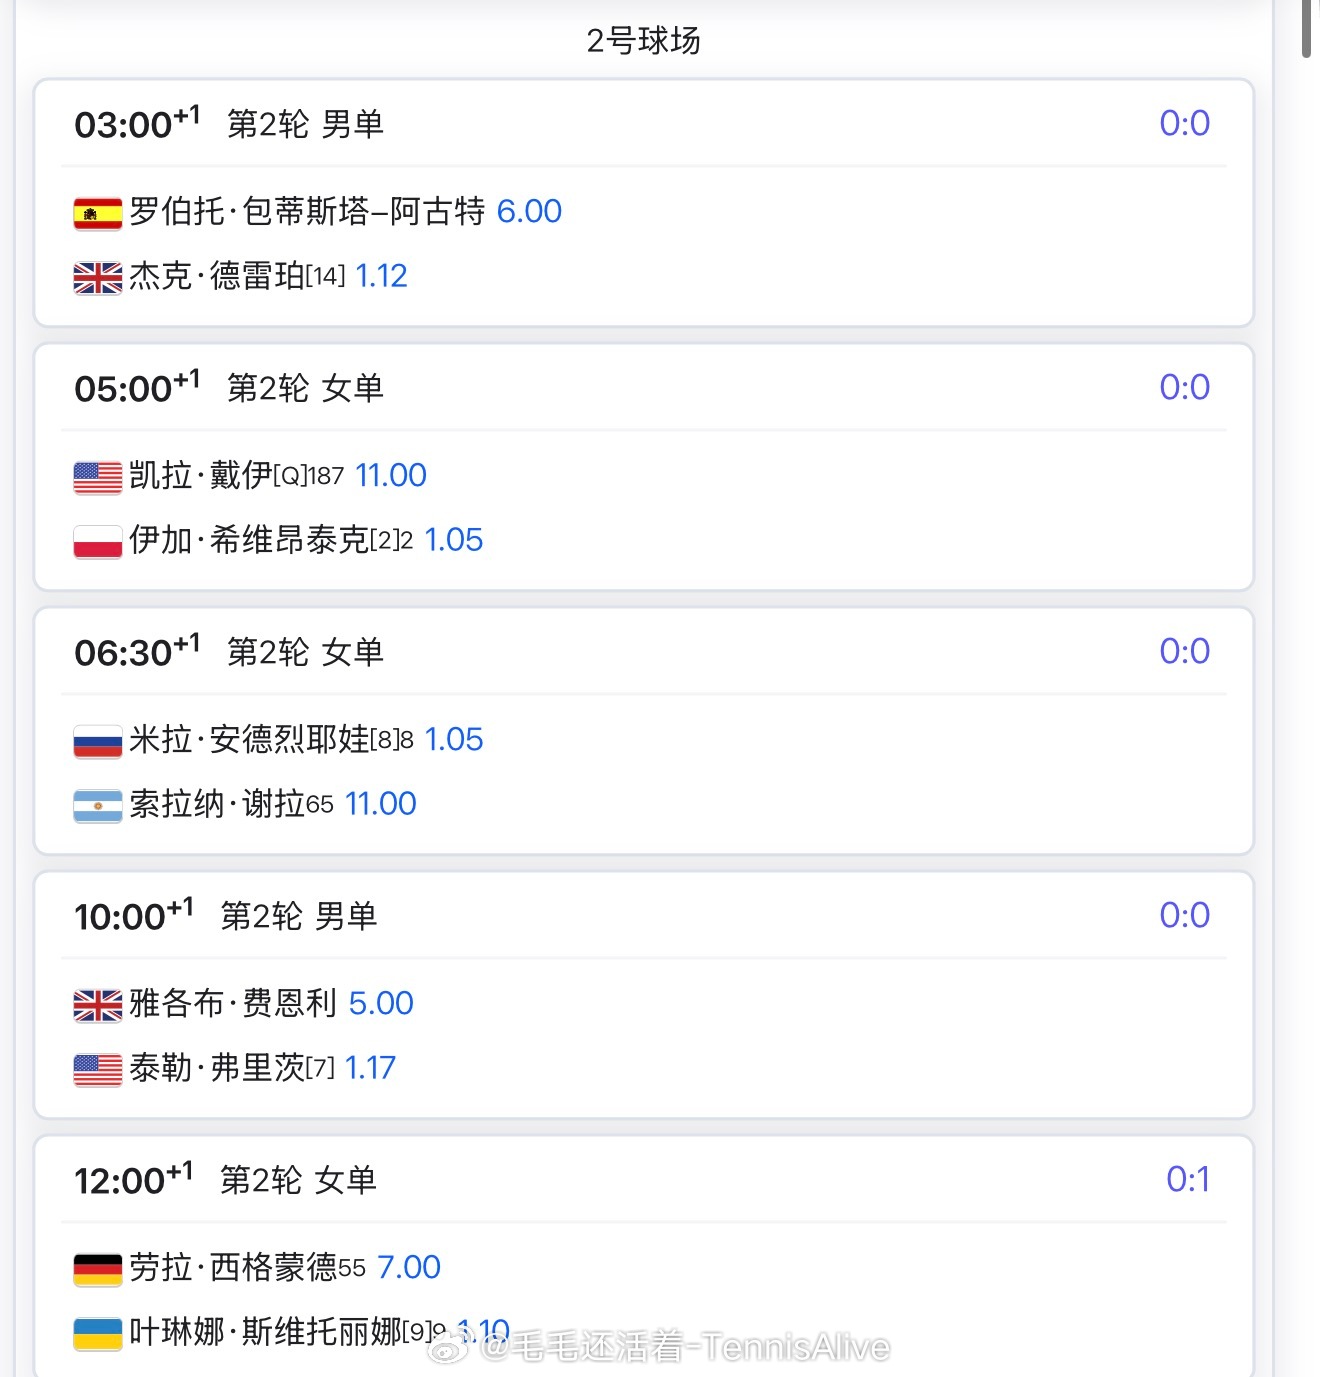
Task: Click the Germany flag beside 劳拉·西格蒙德
Action: coord(98,1269)
